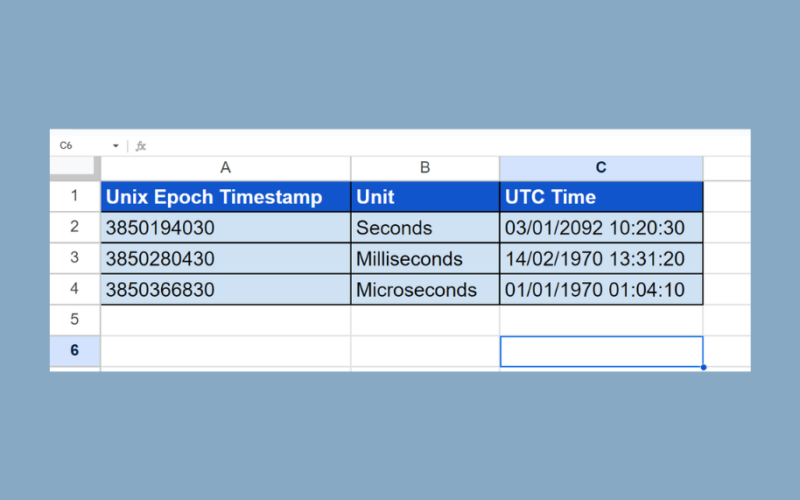The height and width of the screenshot is (500, 800).
Task: Select the Unit header cell
Action: click(x=425, y=197)
